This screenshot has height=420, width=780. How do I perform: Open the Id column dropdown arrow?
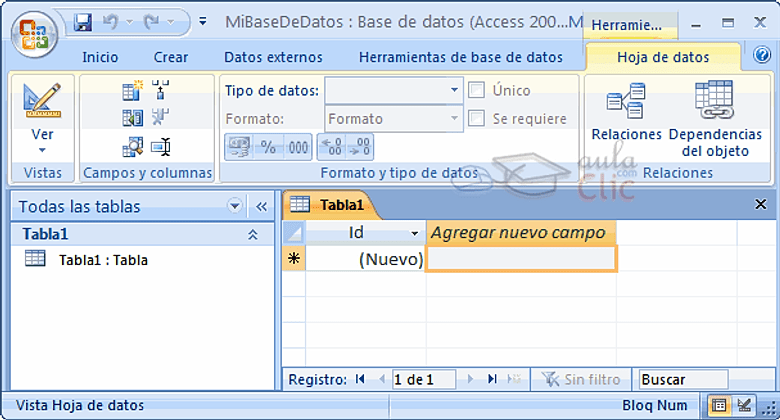(414, 233)
